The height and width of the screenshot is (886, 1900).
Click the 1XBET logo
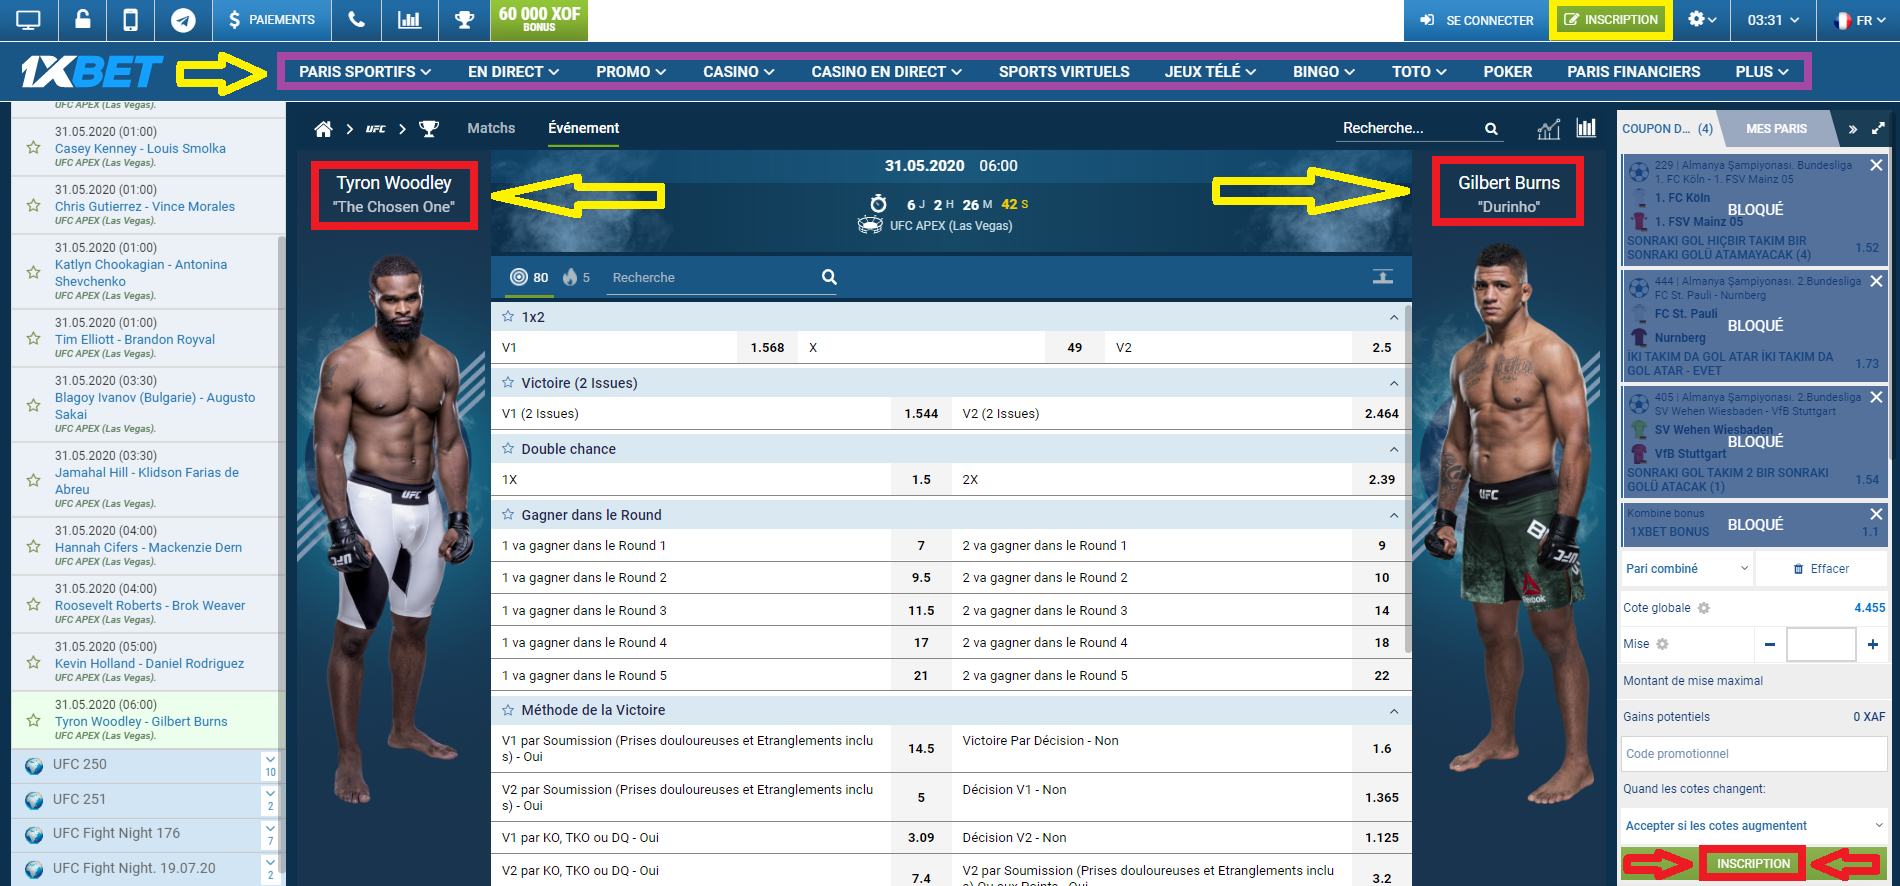91,72
